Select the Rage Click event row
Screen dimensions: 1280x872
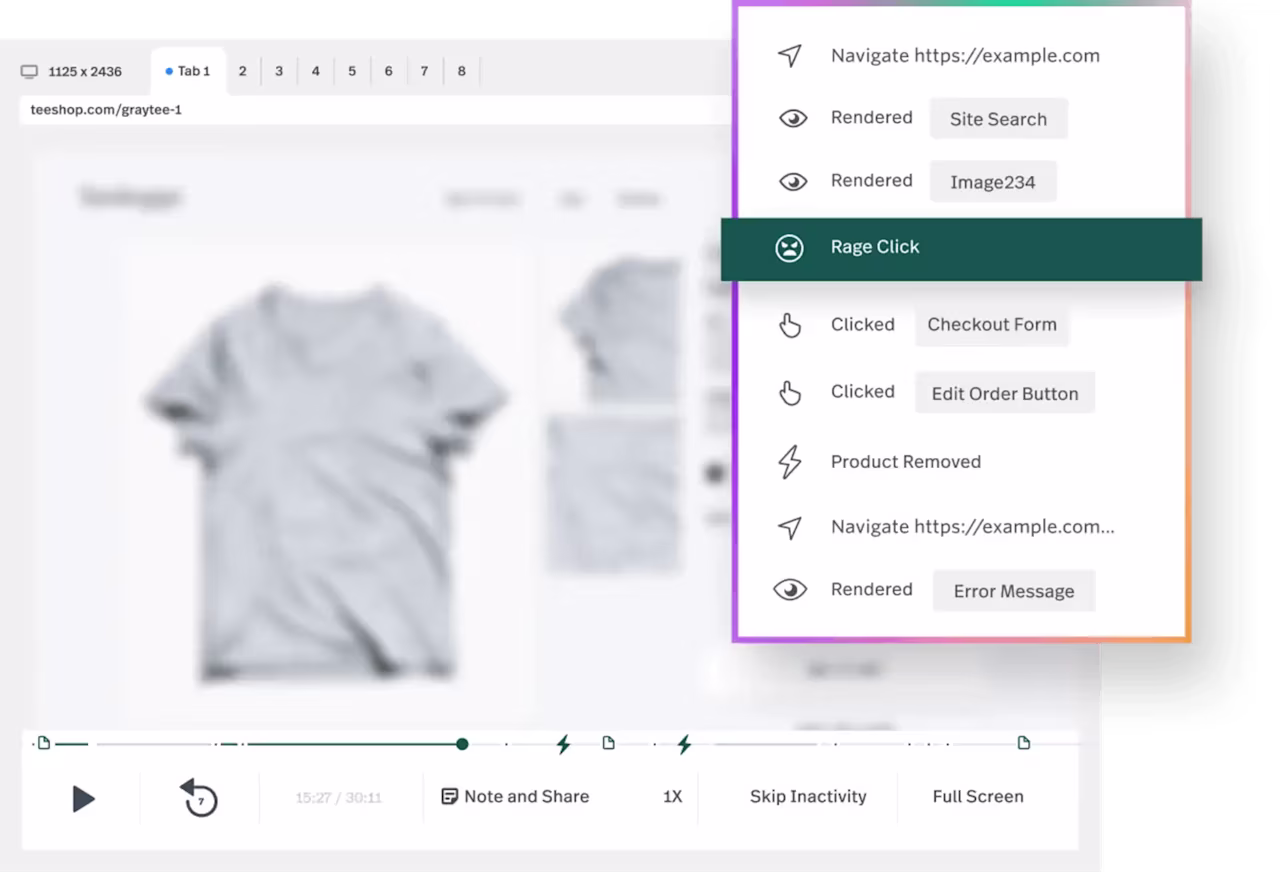[x=961, y=249]
